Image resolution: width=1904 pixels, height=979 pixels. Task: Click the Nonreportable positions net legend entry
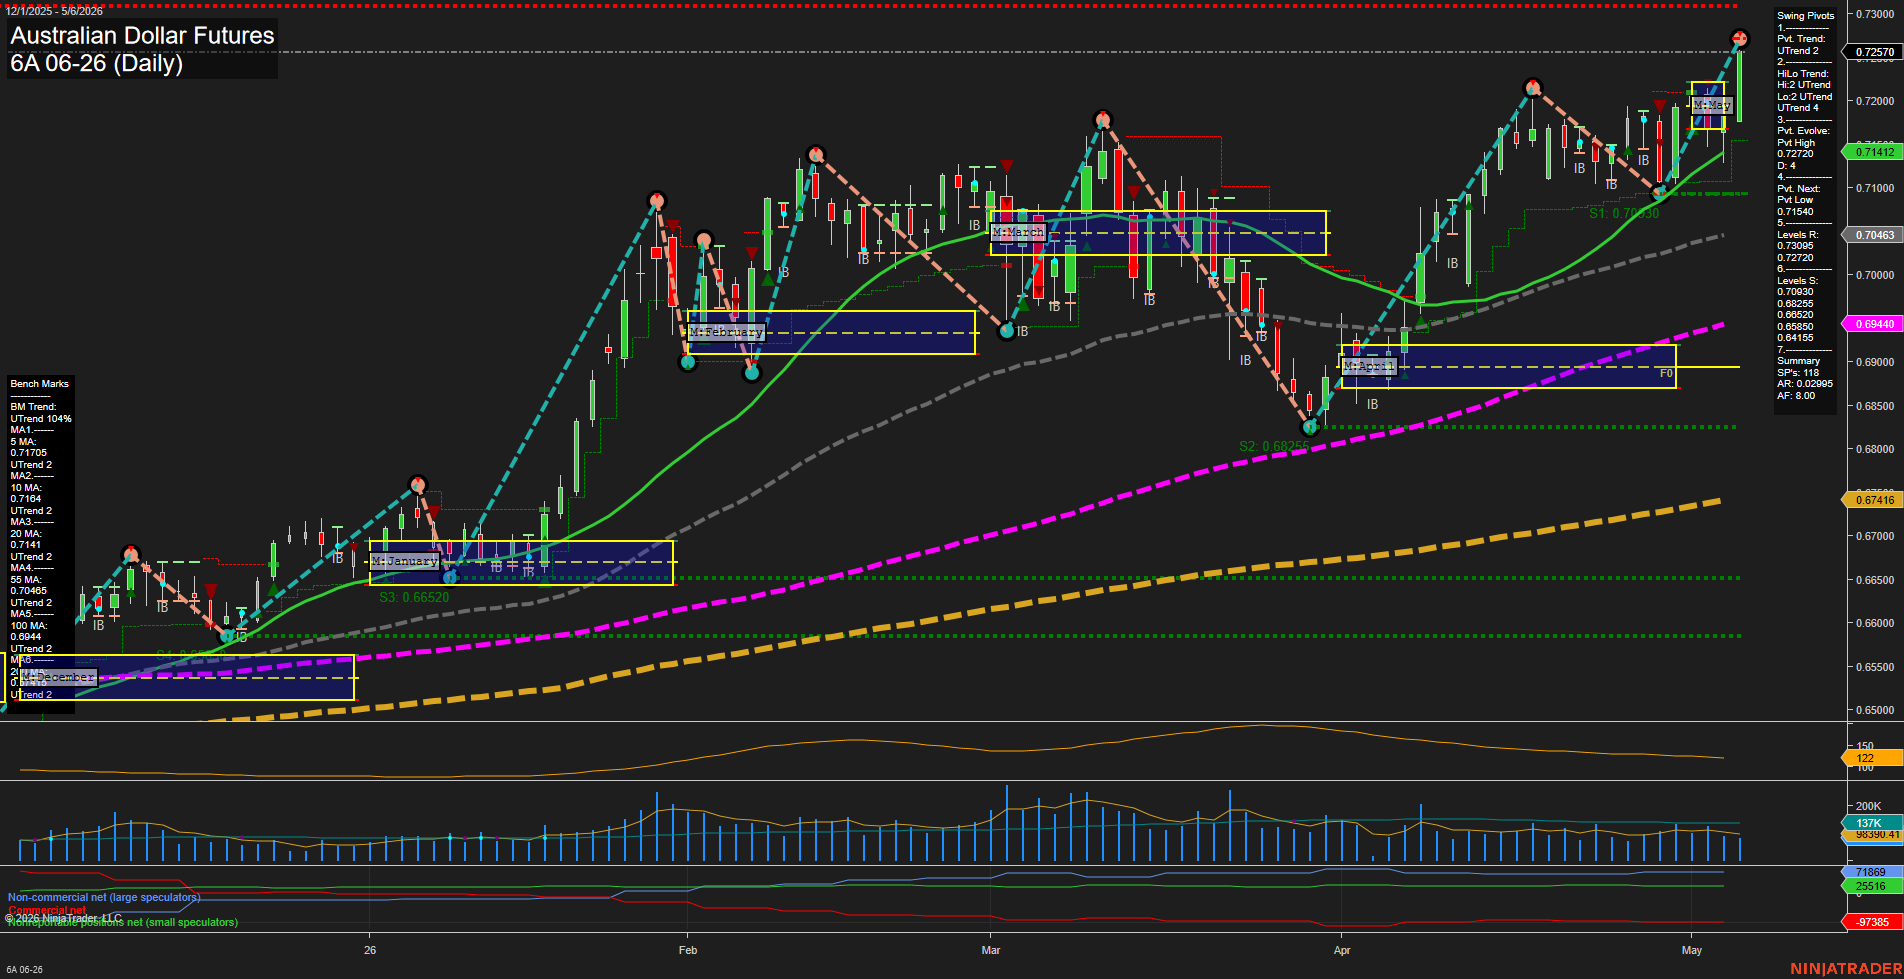click(x=123, y=922)
